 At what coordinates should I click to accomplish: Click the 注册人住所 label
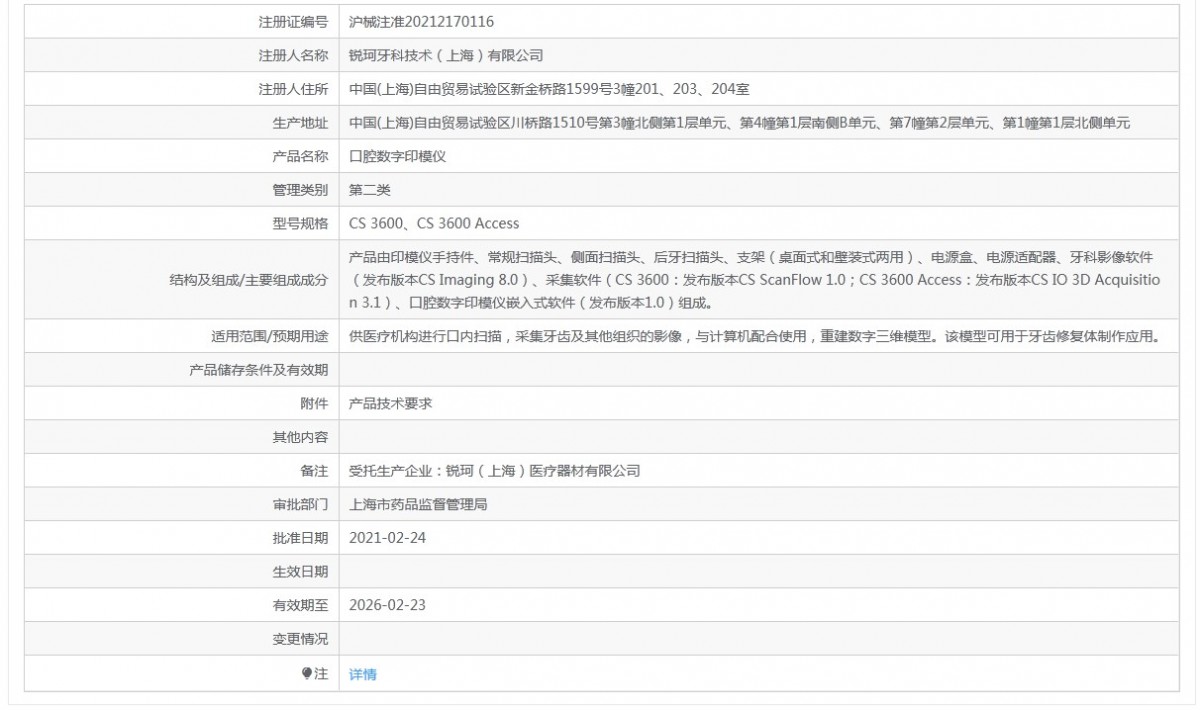click(x=293, y=89)
